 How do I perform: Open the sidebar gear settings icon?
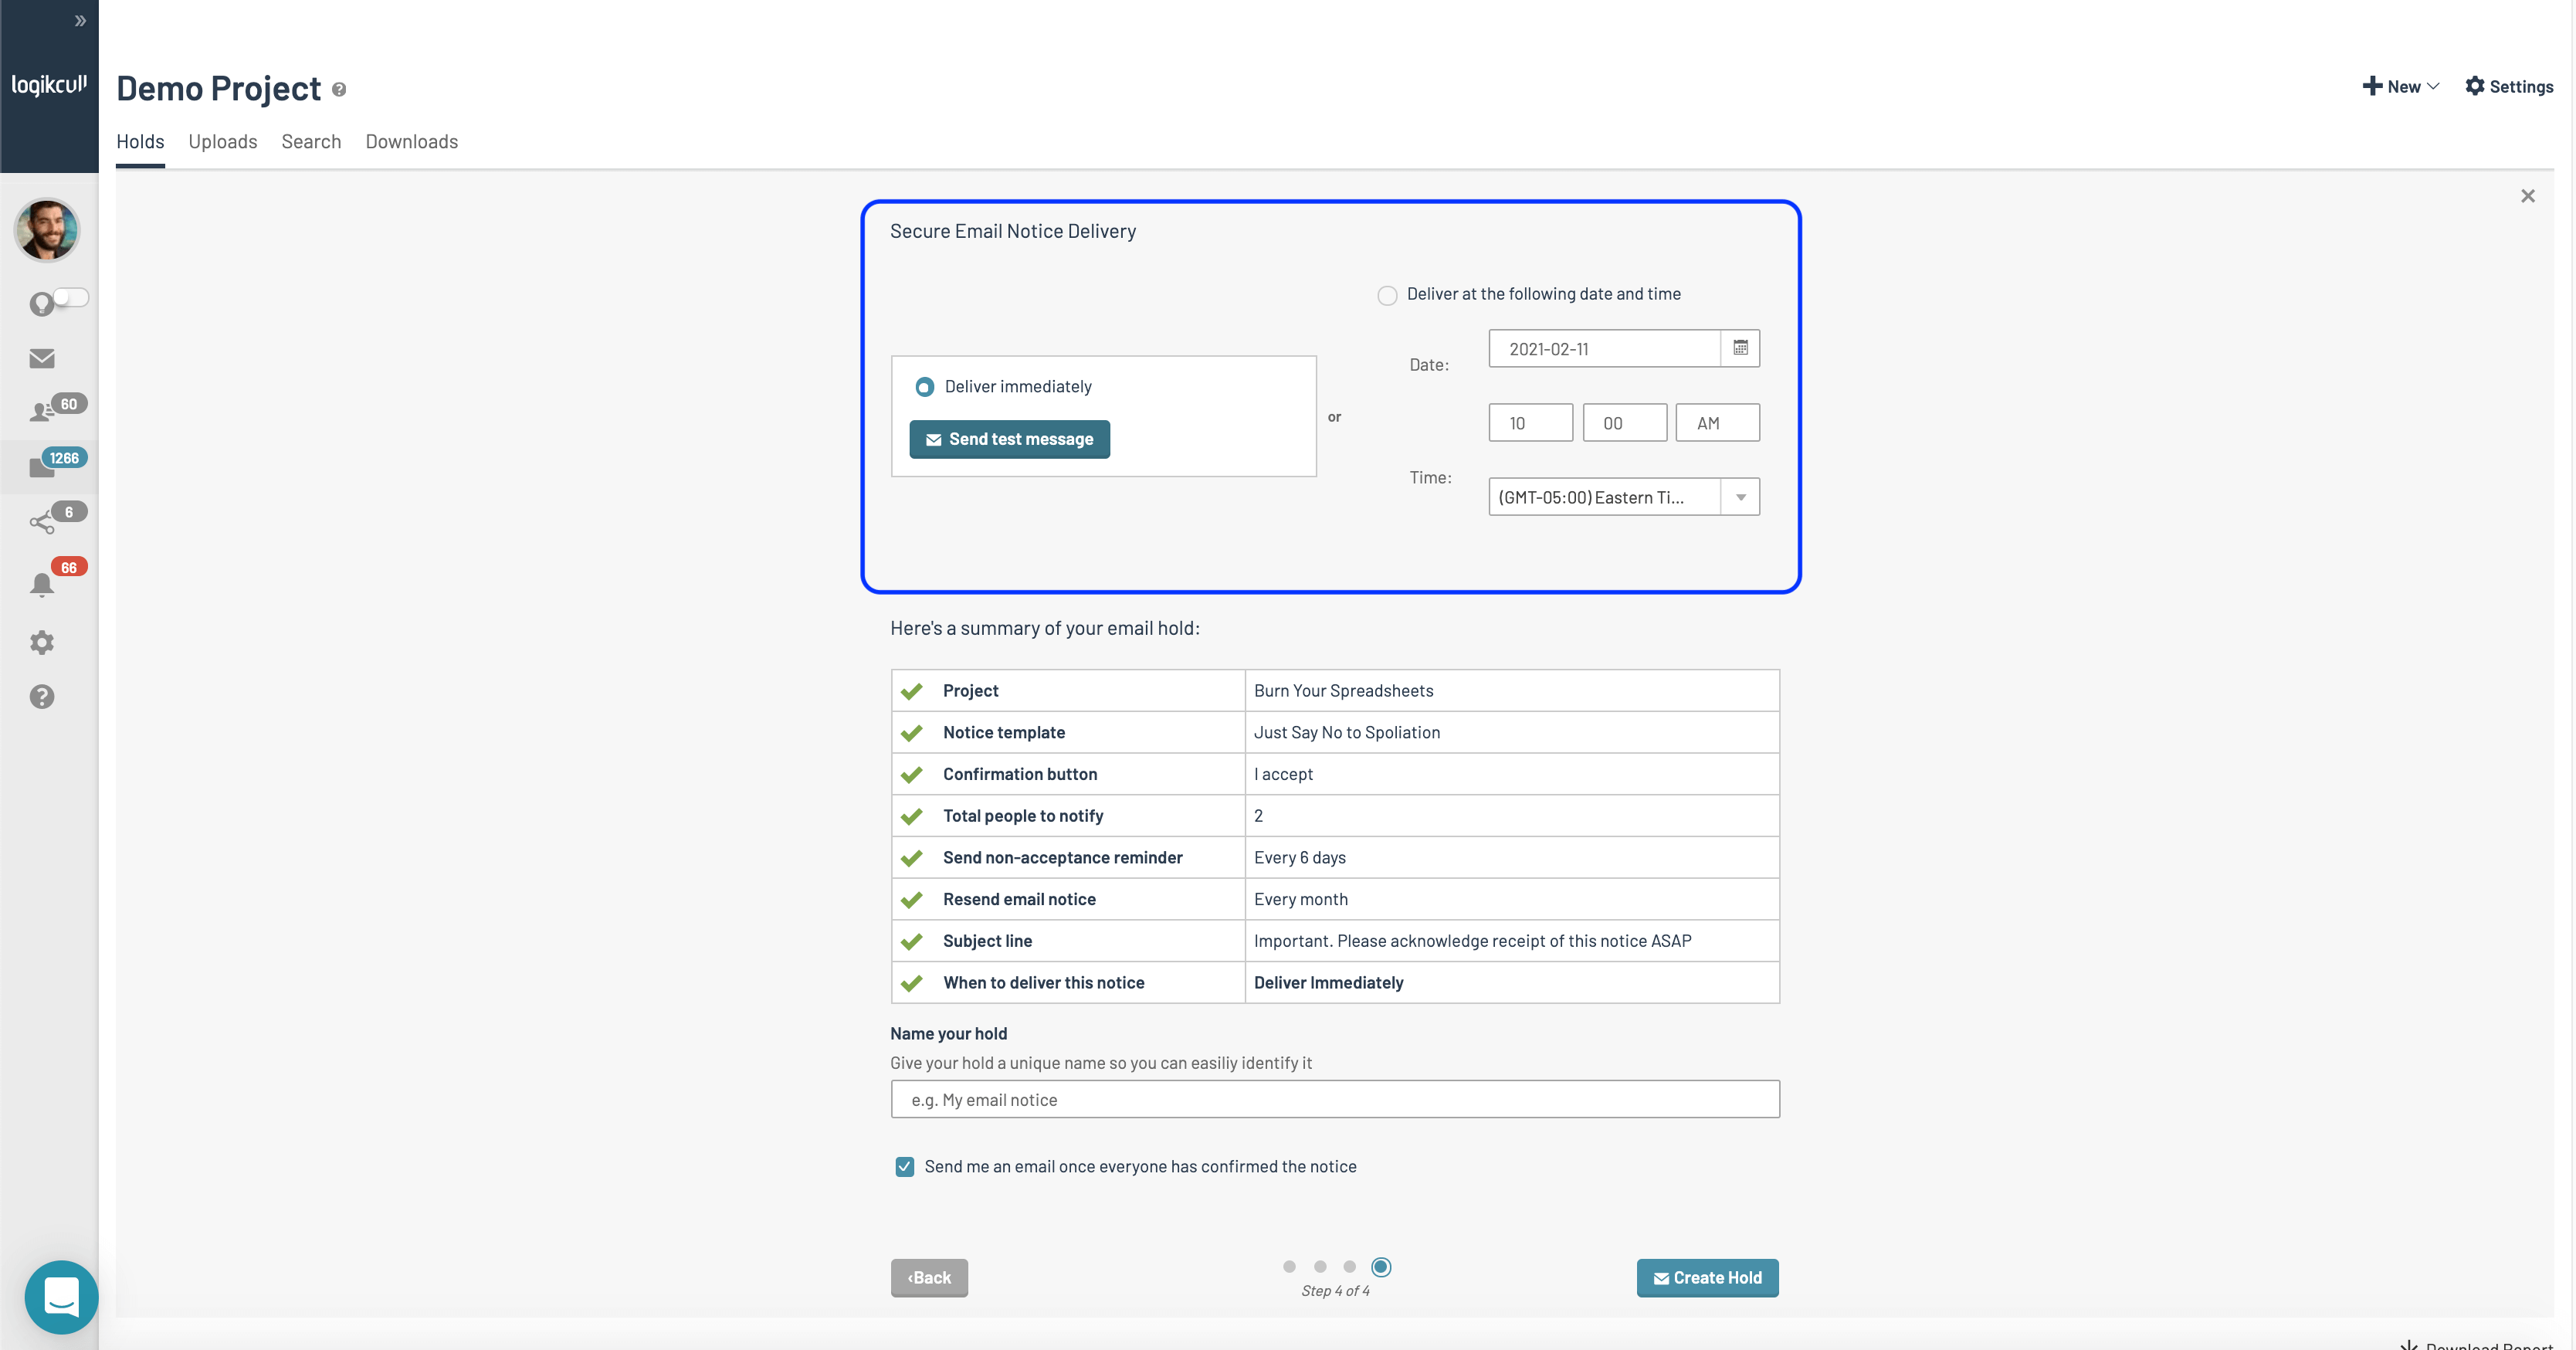42,642
